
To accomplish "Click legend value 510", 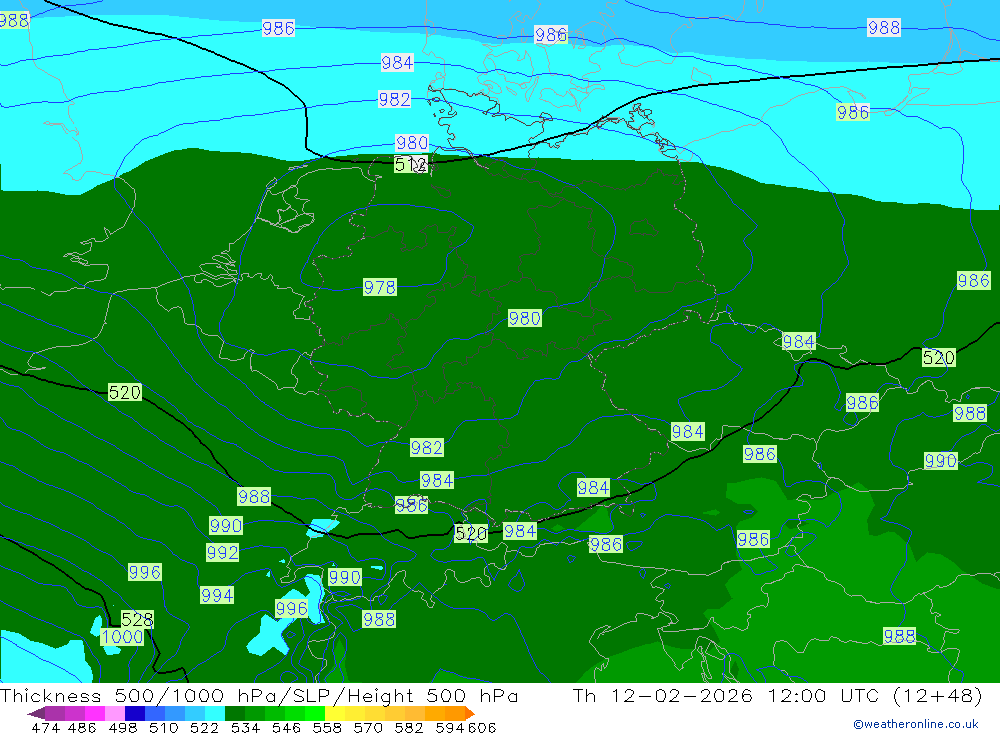I will 164,727.
